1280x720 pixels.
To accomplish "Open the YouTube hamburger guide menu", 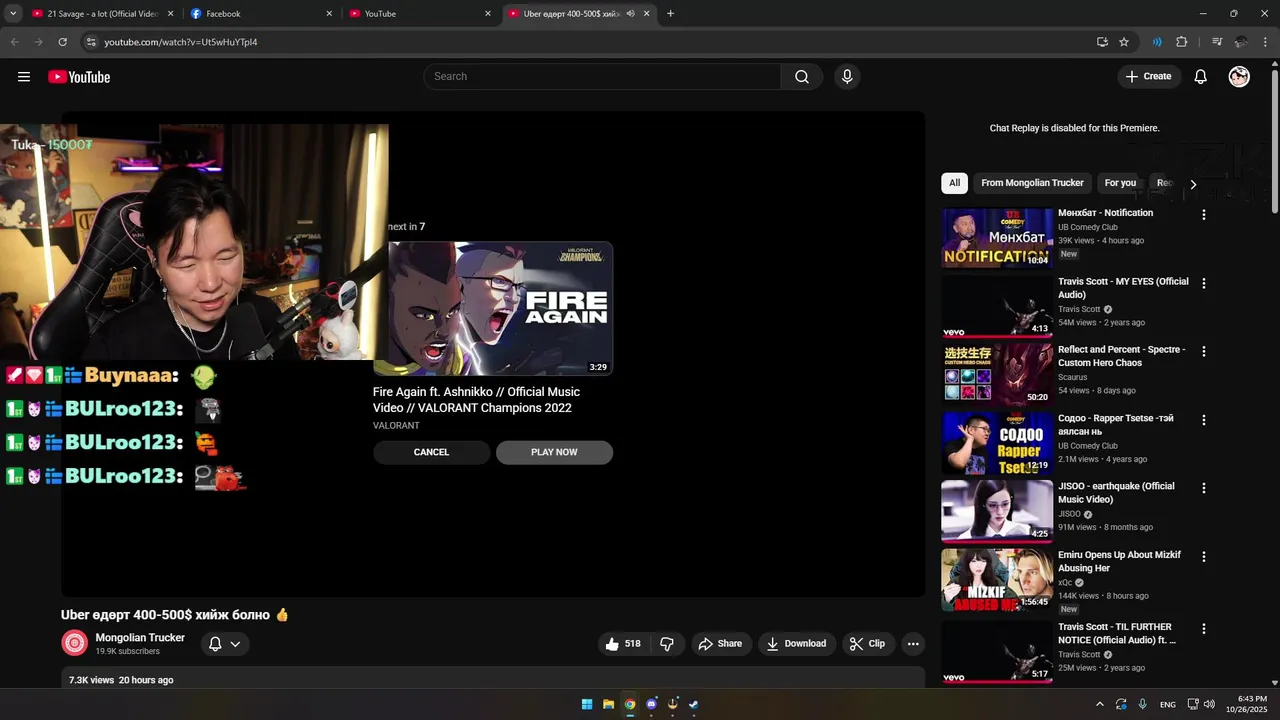I will [x=24, y=77].
